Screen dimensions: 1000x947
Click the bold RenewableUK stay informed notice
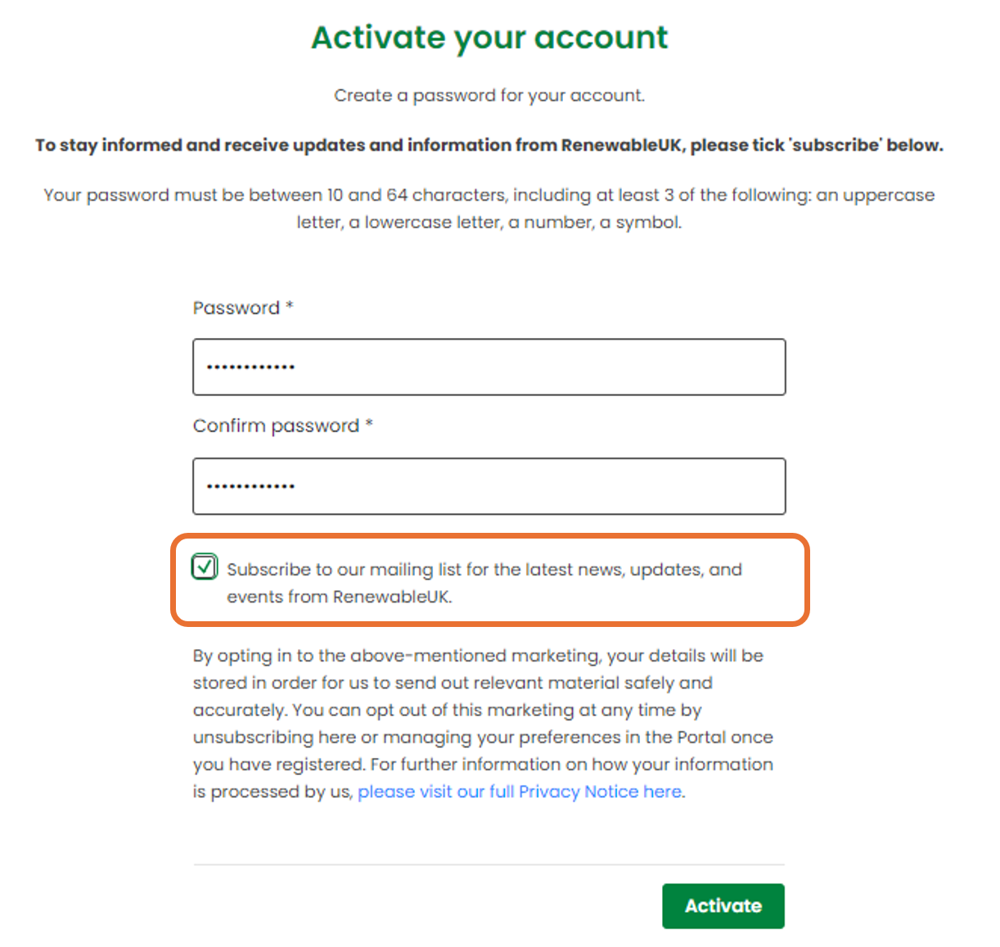[489, 145]
